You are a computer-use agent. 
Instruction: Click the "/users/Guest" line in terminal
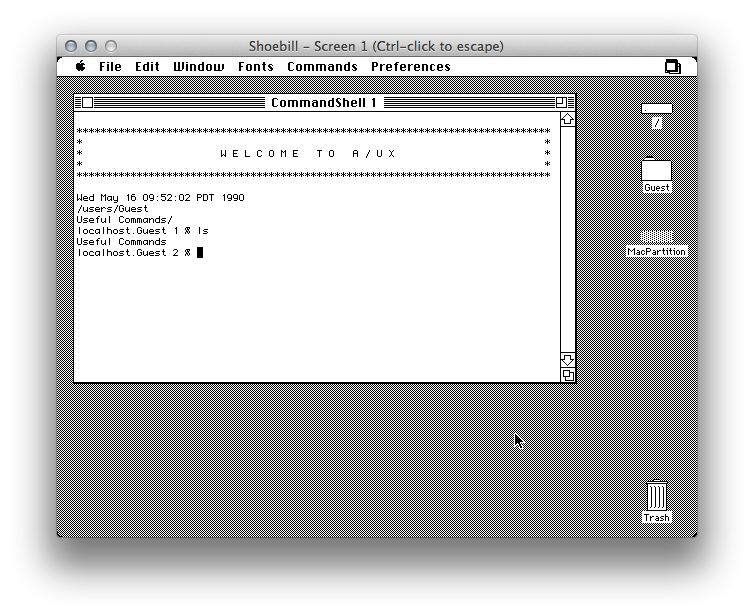[113, 209]
